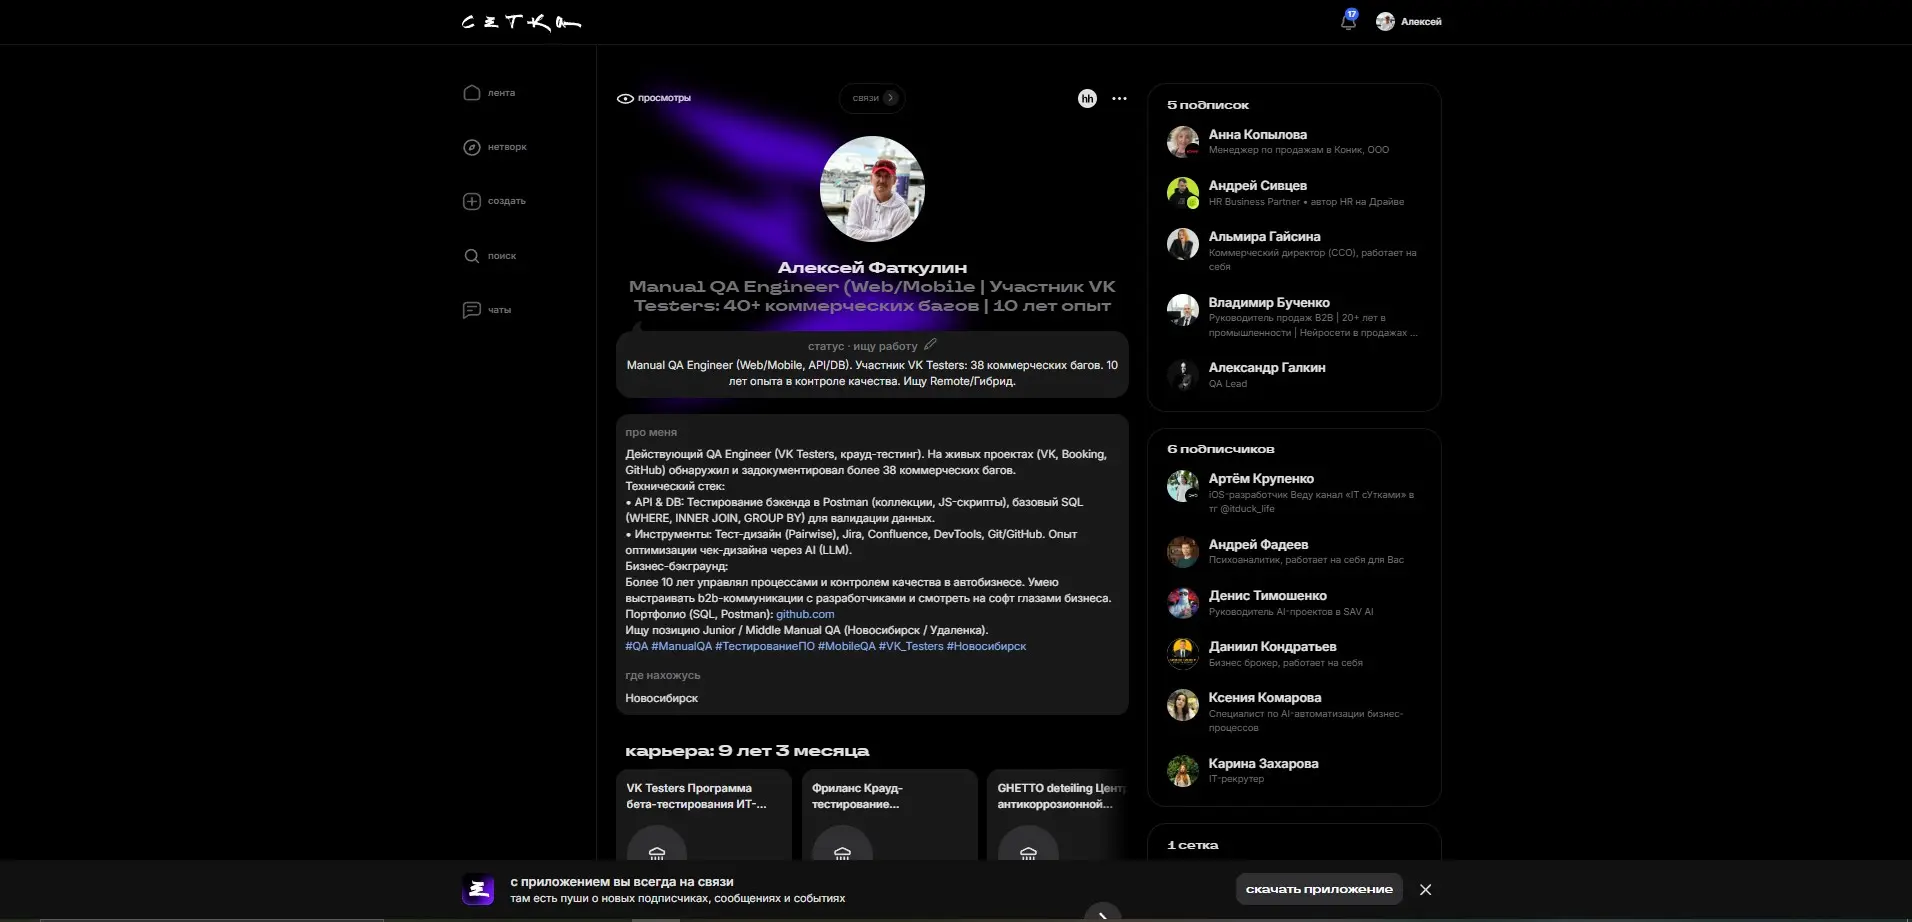Viewport: 1912px width, 922px height.
Task: Open the 6 подписчиков list header
Action: coord(1221,449)
